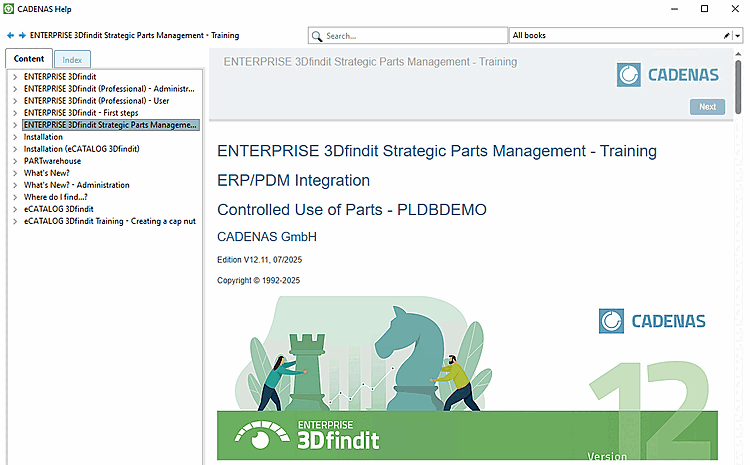750x465 pixels.
Task: Click the chess illustration cover image
Action: point(467,378)
